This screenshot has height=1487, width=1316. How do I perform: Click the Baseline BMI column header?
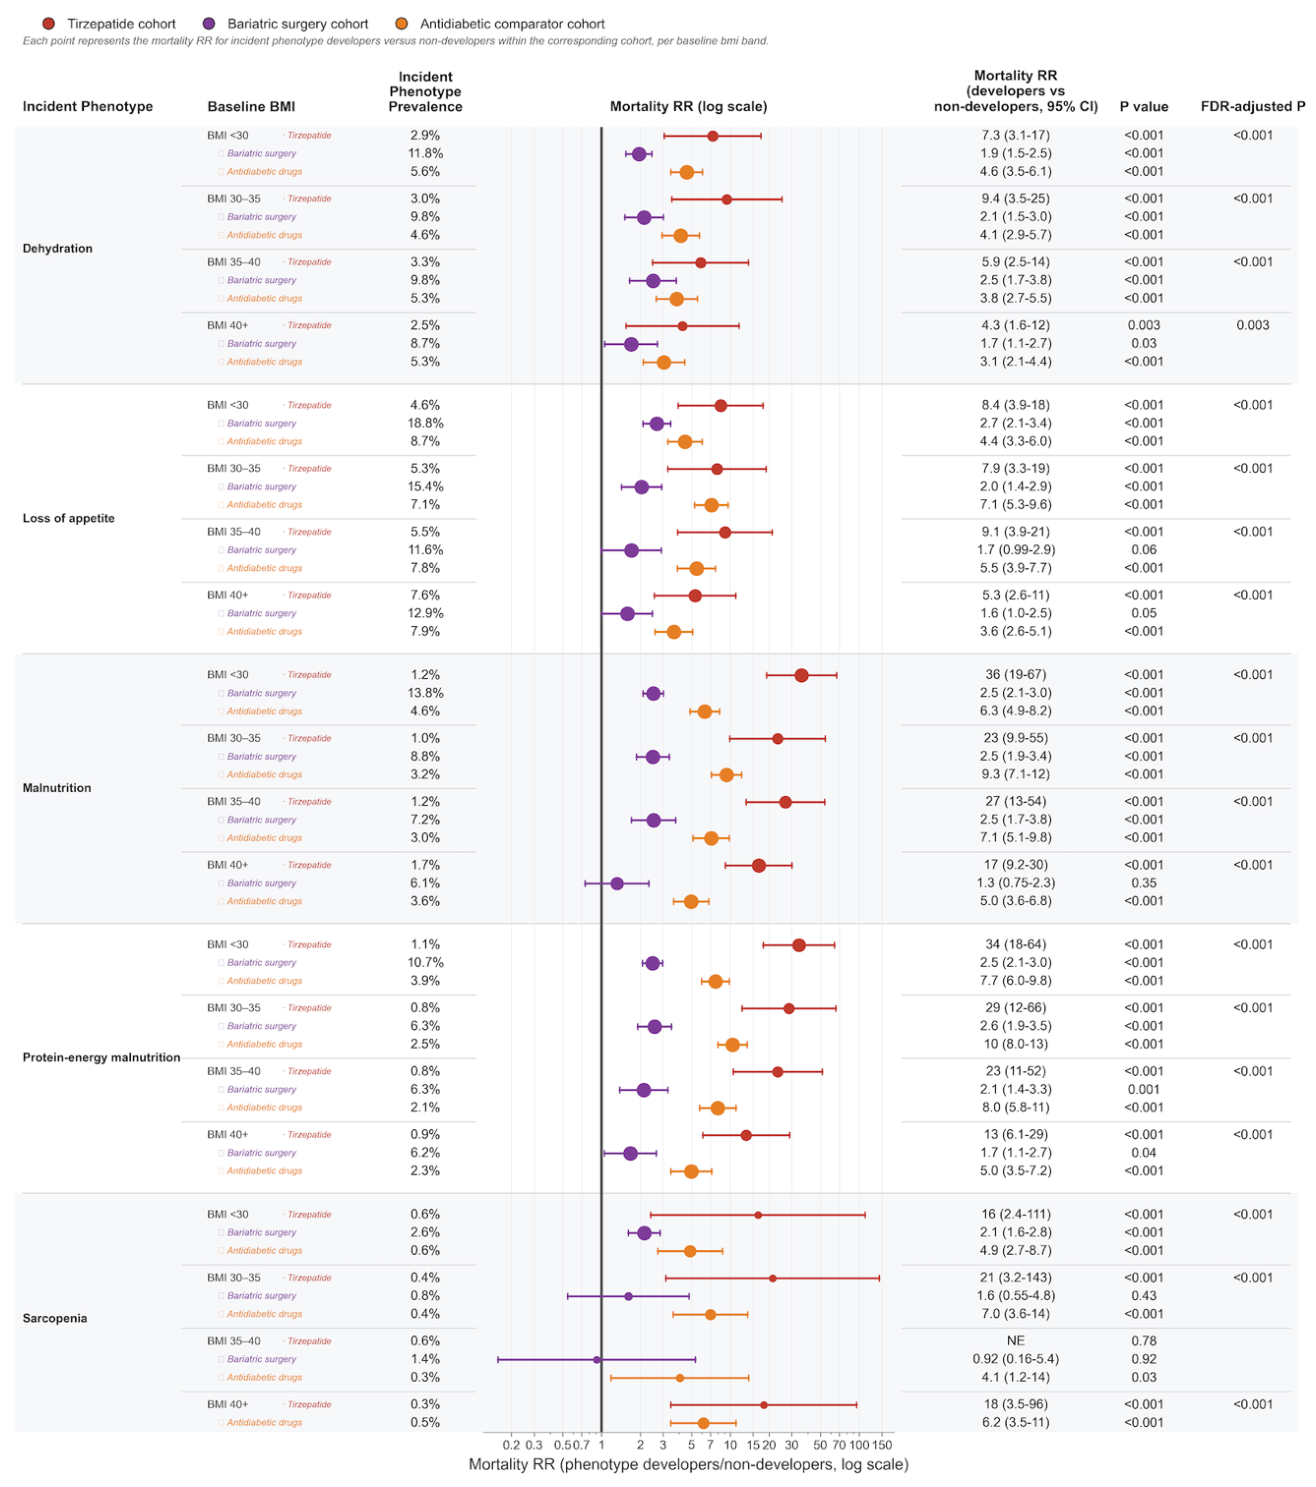tap(251, 107)
